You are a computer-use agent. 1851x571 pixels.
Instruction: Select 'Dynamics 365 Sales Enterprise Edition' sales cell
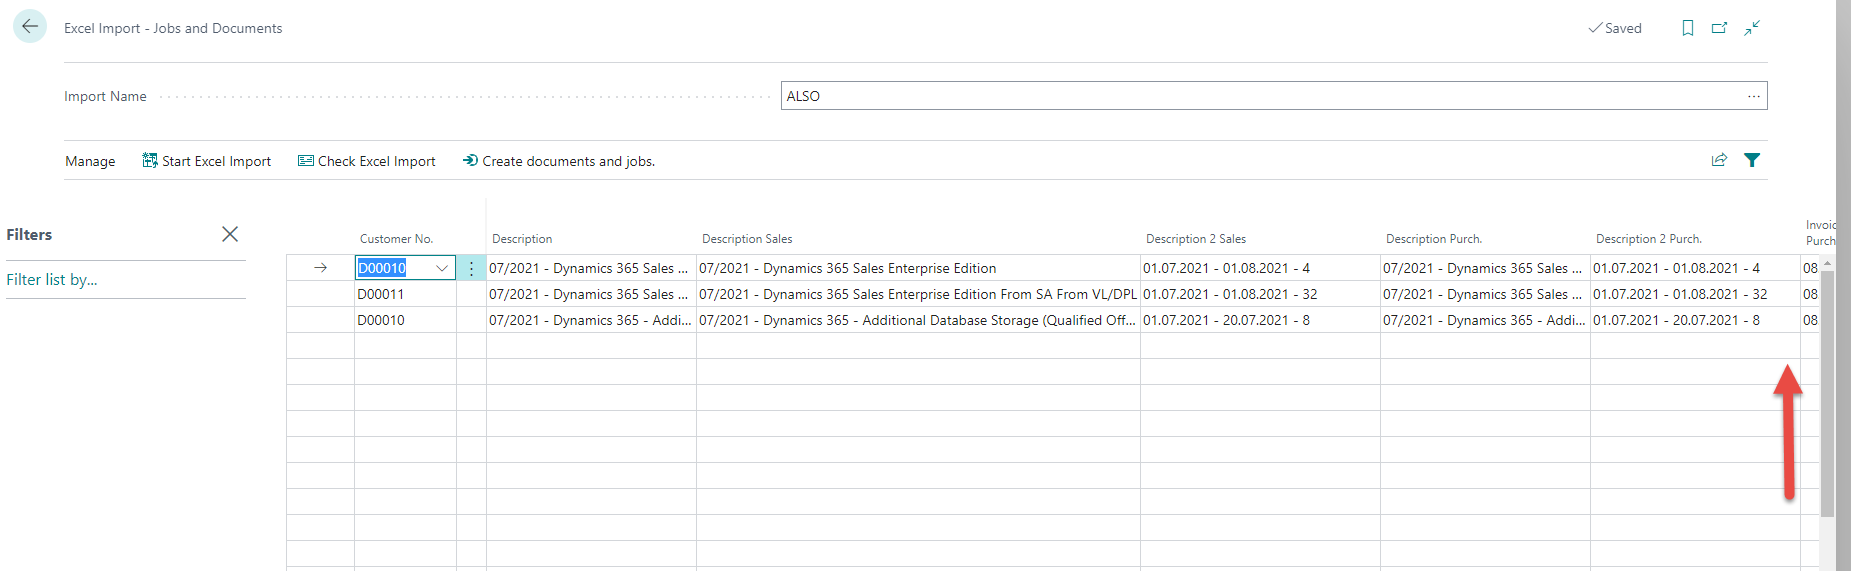click(918, 268)
